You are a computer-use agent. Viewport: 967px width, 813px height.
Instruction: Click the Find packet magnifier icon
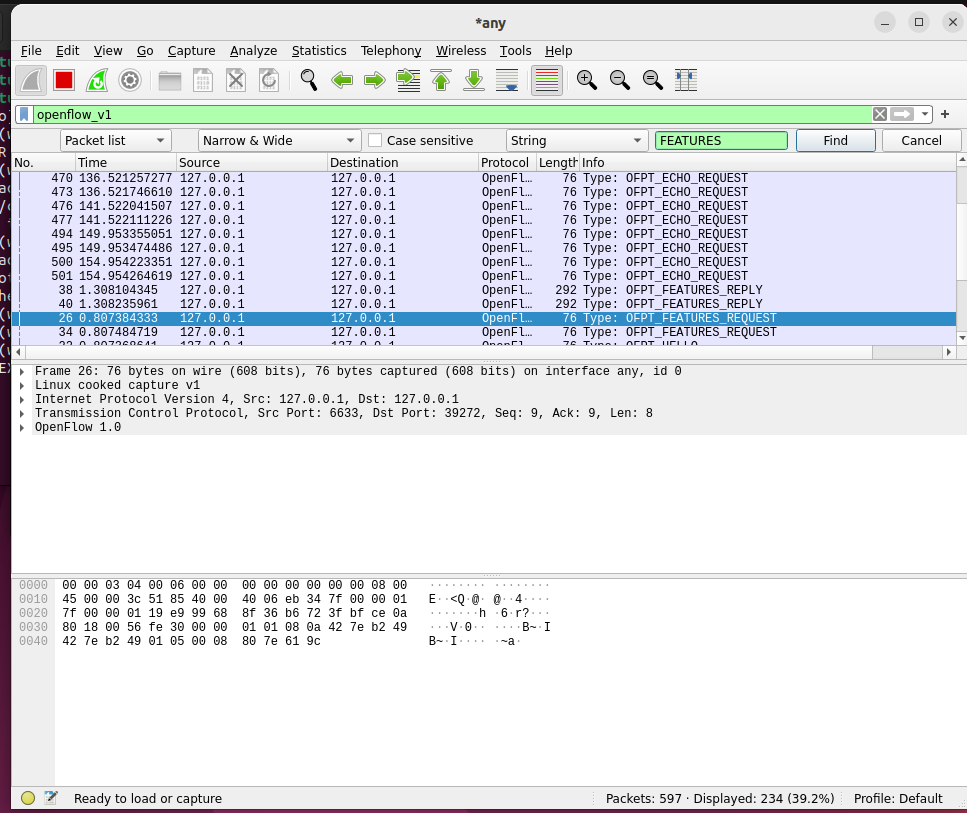pos(308,80)
